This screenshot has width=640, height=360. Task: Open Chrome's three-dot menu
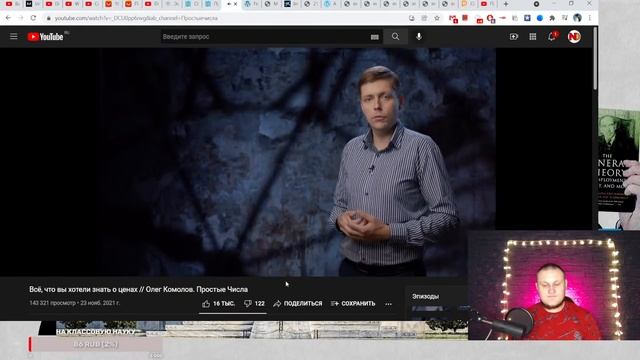589,18
